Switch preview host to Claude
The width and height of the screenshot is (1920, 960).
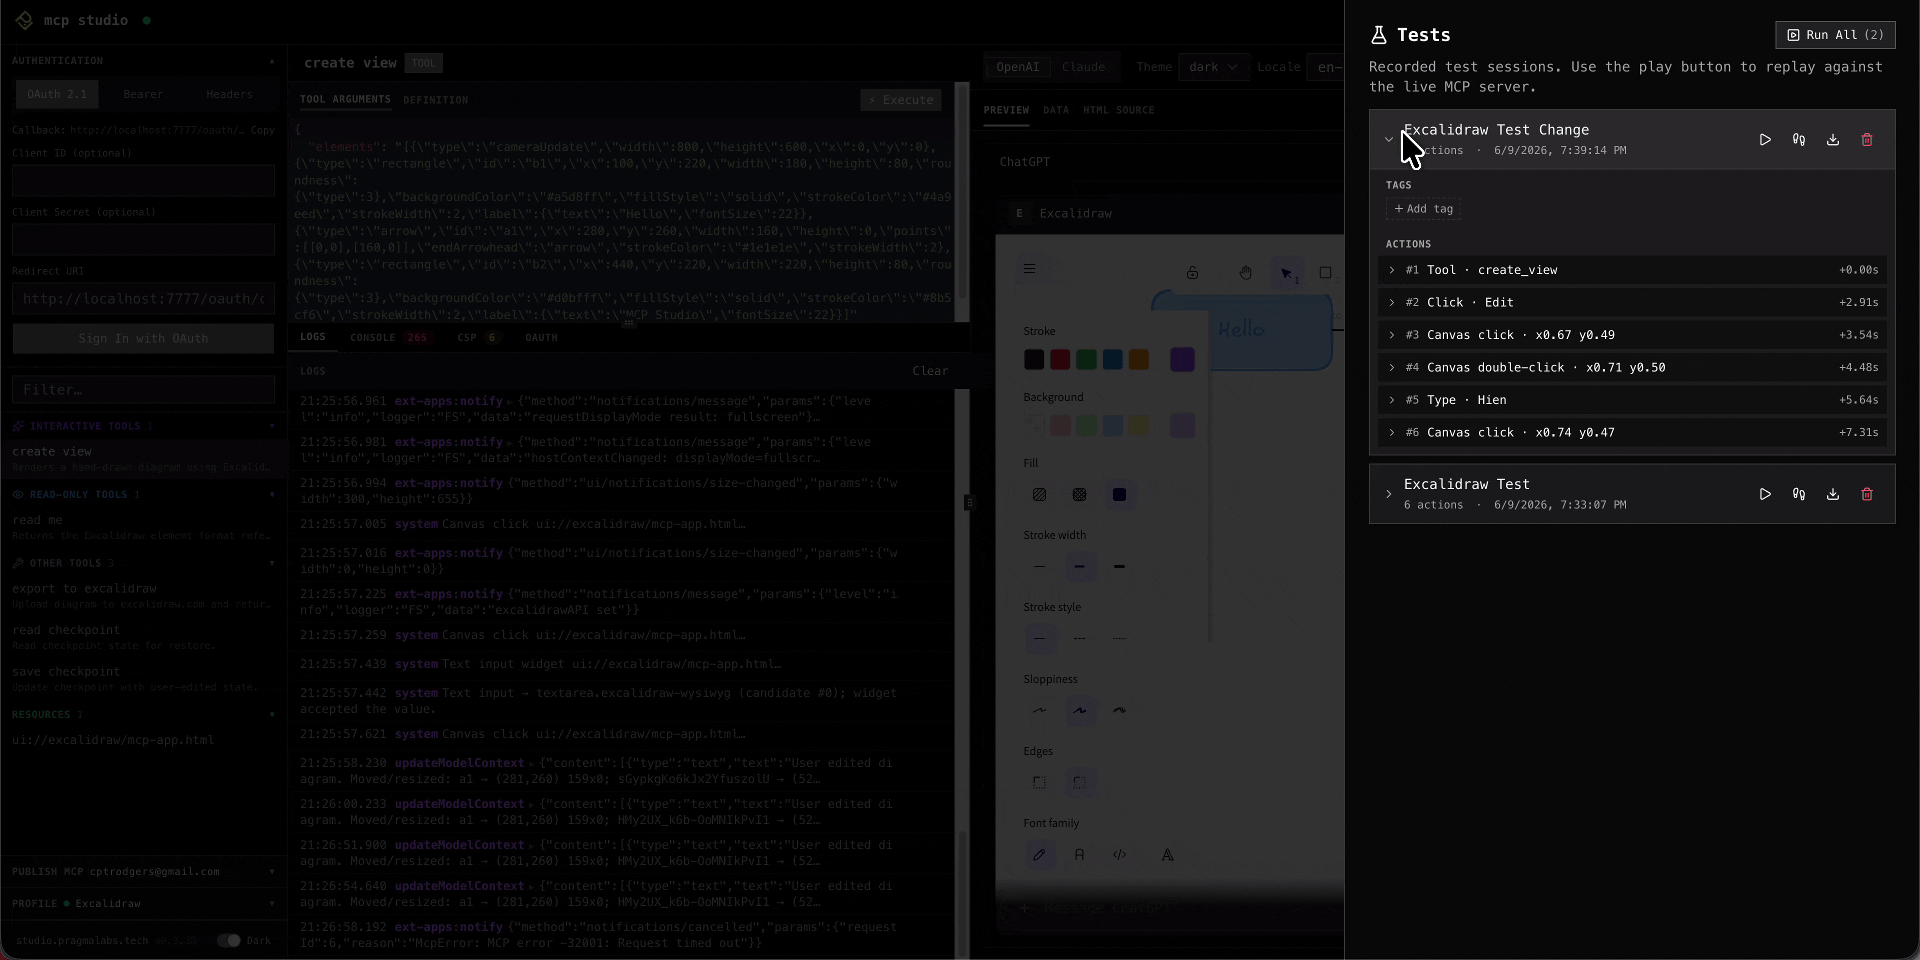coord(1083,67)
